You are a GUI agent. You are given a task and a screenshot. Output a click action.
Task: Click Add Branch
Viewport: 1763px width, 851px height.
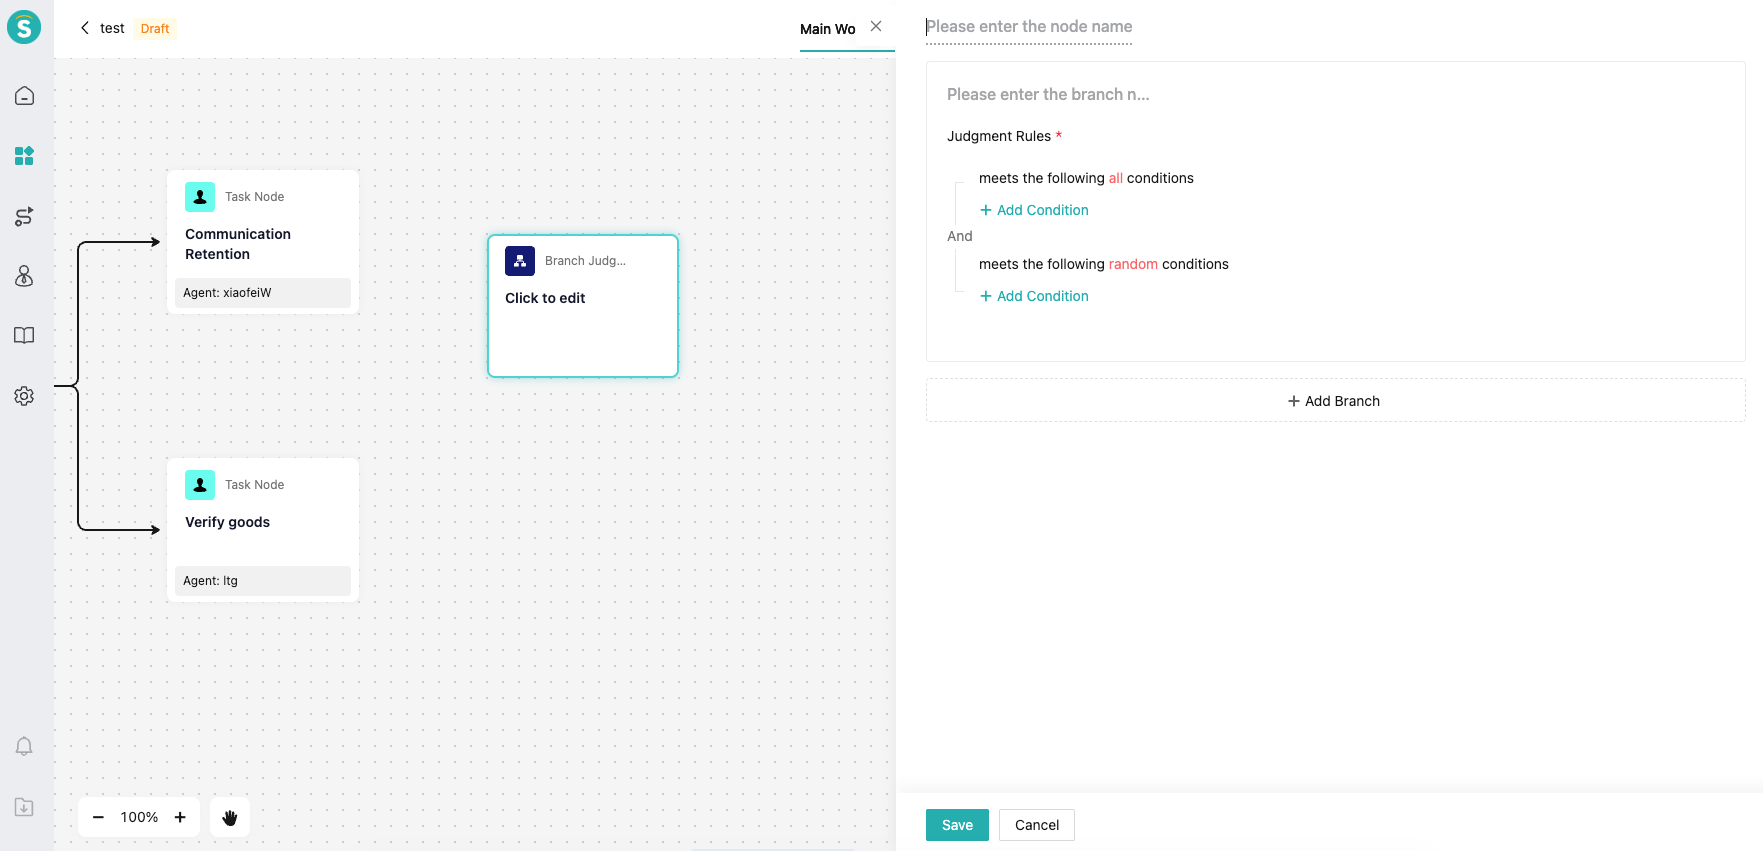(1335, 401)
